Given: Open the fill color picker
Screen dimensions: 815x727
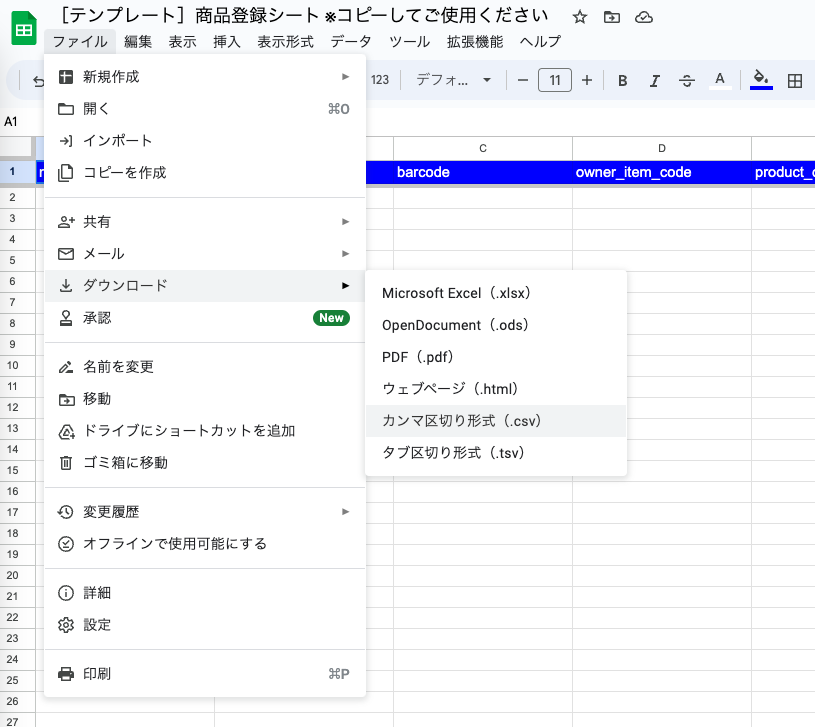Looking at the screenshot, I should [x=761, y=80].
